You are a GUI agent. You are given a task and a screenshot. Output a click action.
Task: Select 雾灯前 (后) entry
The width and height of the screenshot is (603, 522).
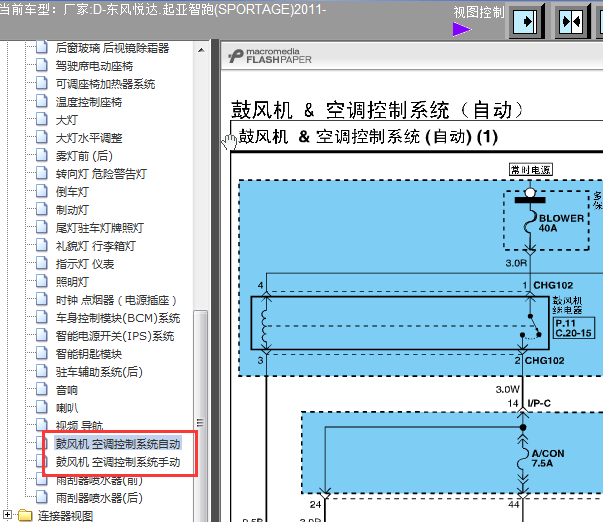coord(84,156)
